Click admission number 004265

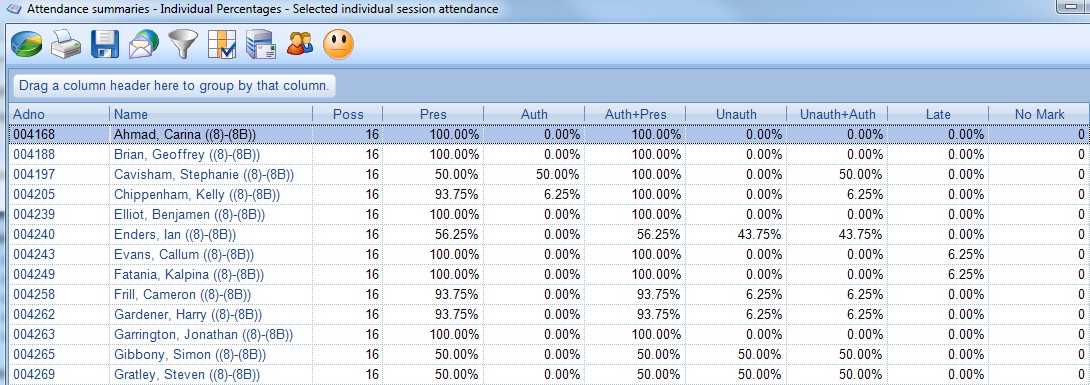point(34,355)
